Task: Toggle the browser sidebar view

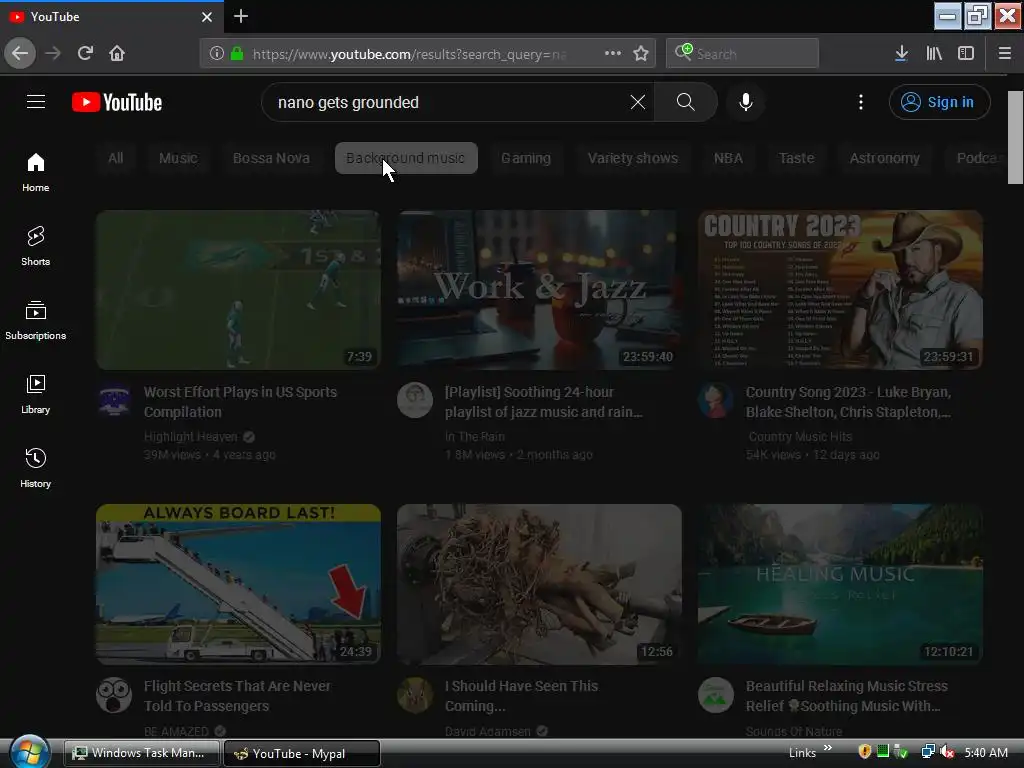Action: [966, 54]
